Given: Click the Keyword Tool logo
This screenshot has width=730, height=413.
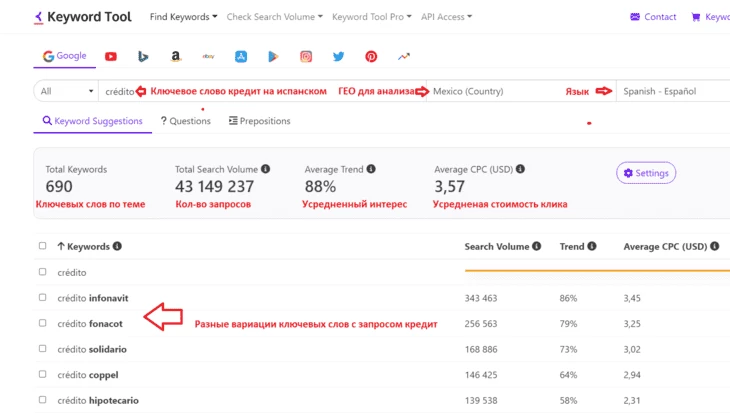Looking at the screenshot, I should [83, 17].
